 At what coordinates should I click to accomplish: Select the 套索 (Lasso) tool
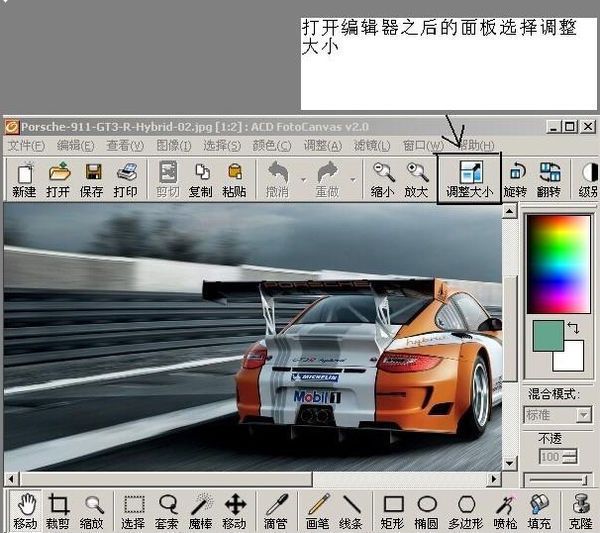[167, 511]
